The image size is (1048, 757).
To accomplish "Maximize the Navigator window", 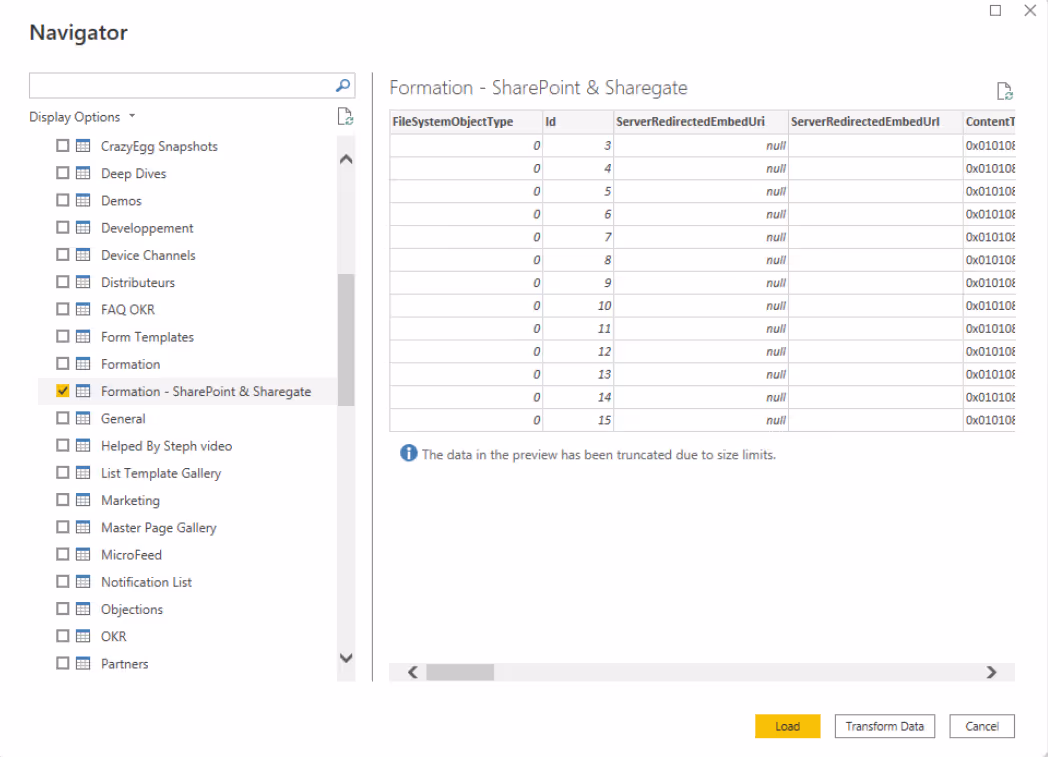I will coord(995,10).
